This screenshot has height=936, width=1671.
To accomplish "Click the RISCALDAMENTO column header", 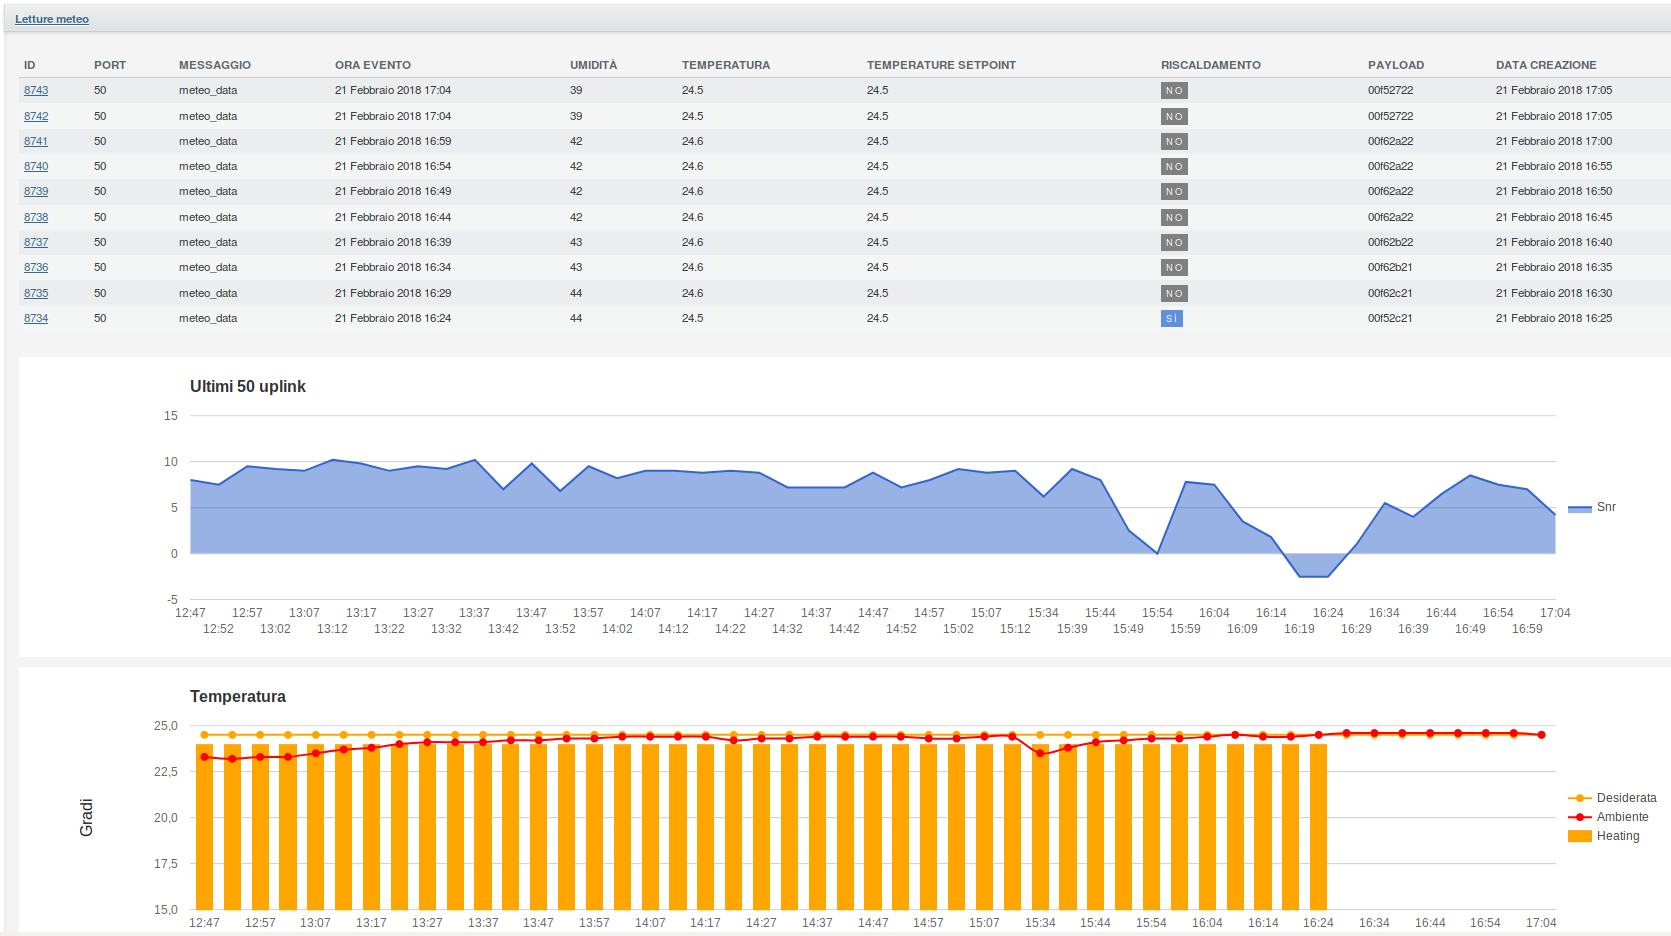I will coord(1210,65).
